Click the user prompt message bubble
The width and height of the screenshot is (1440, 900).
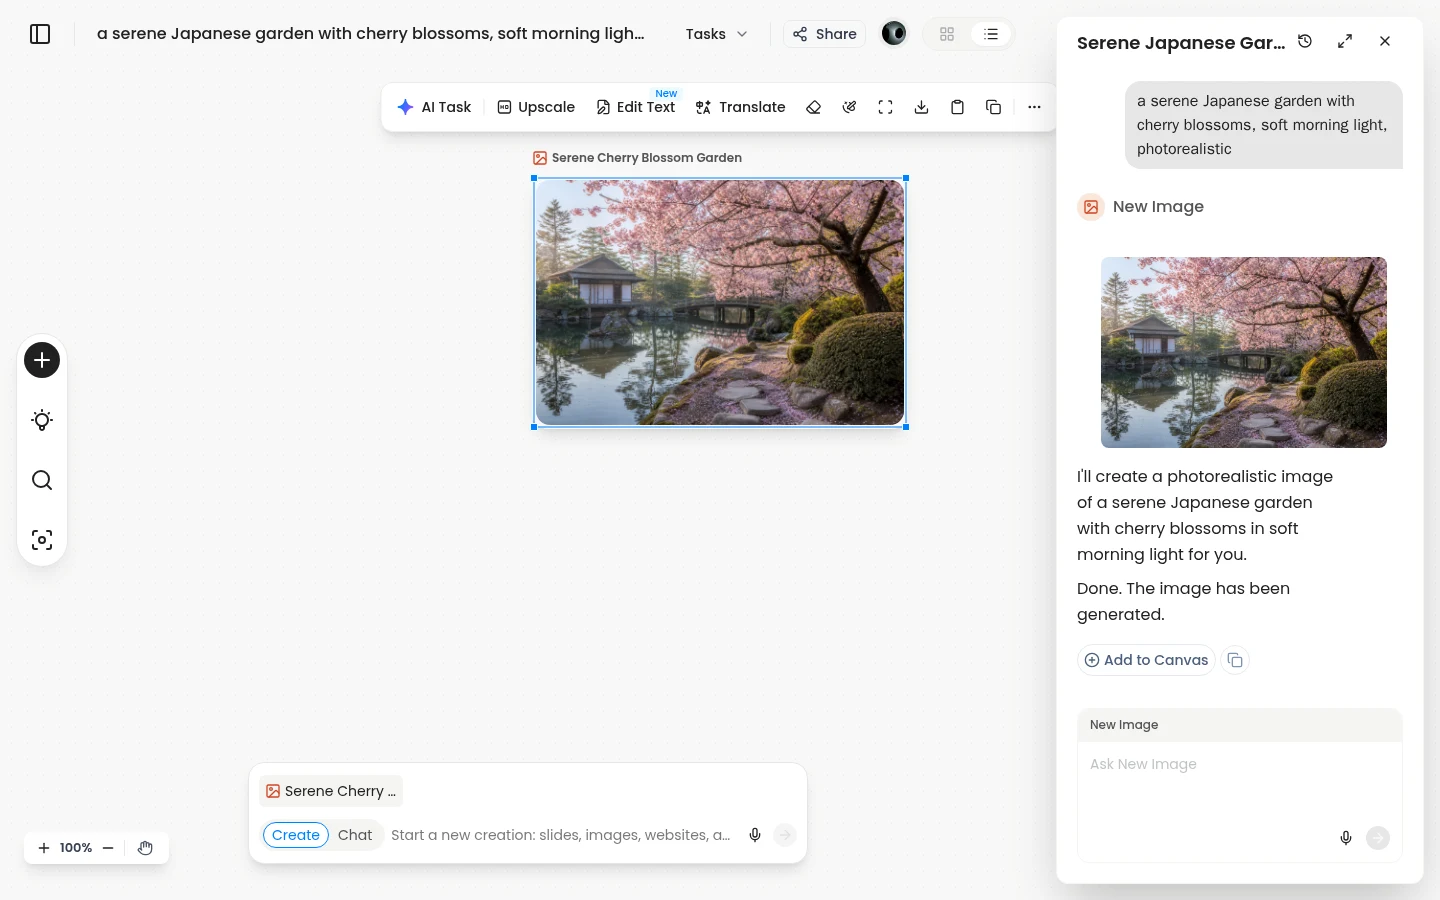(x=1264, y=125)
